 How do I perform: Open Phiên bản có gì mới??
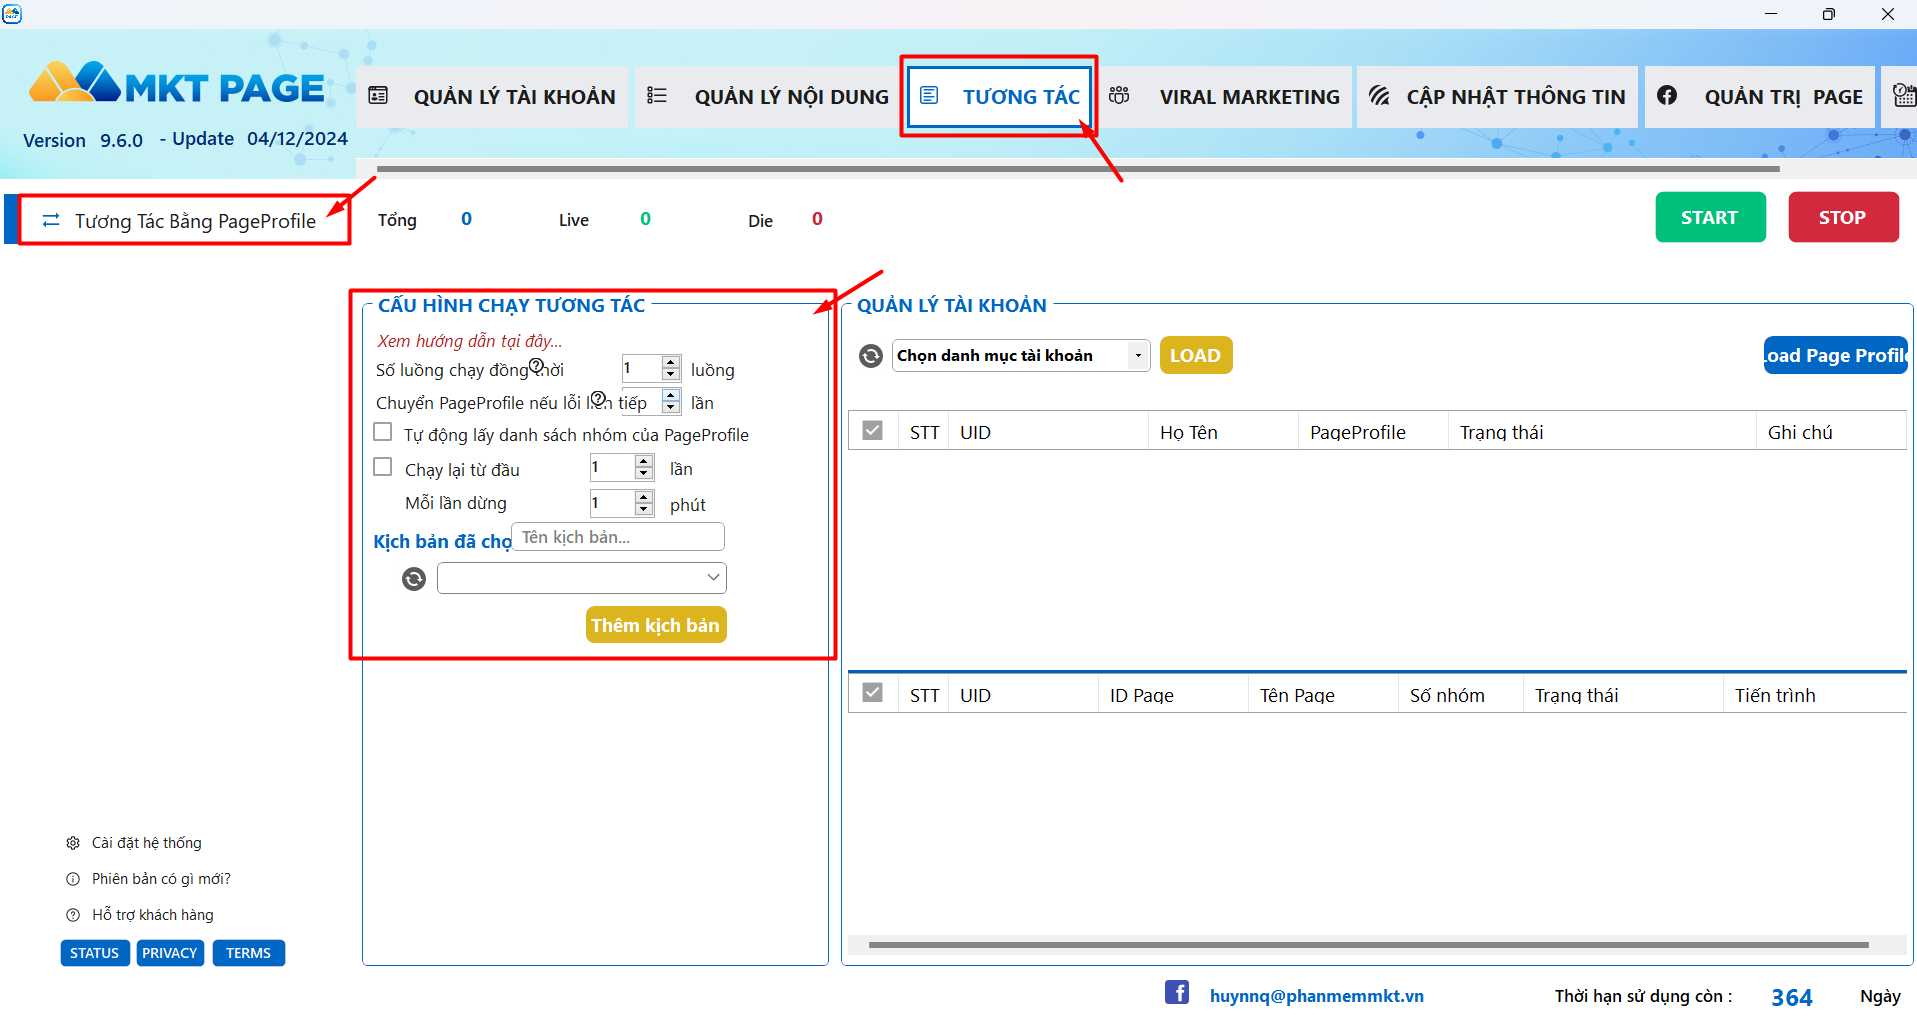click(161, 879)
